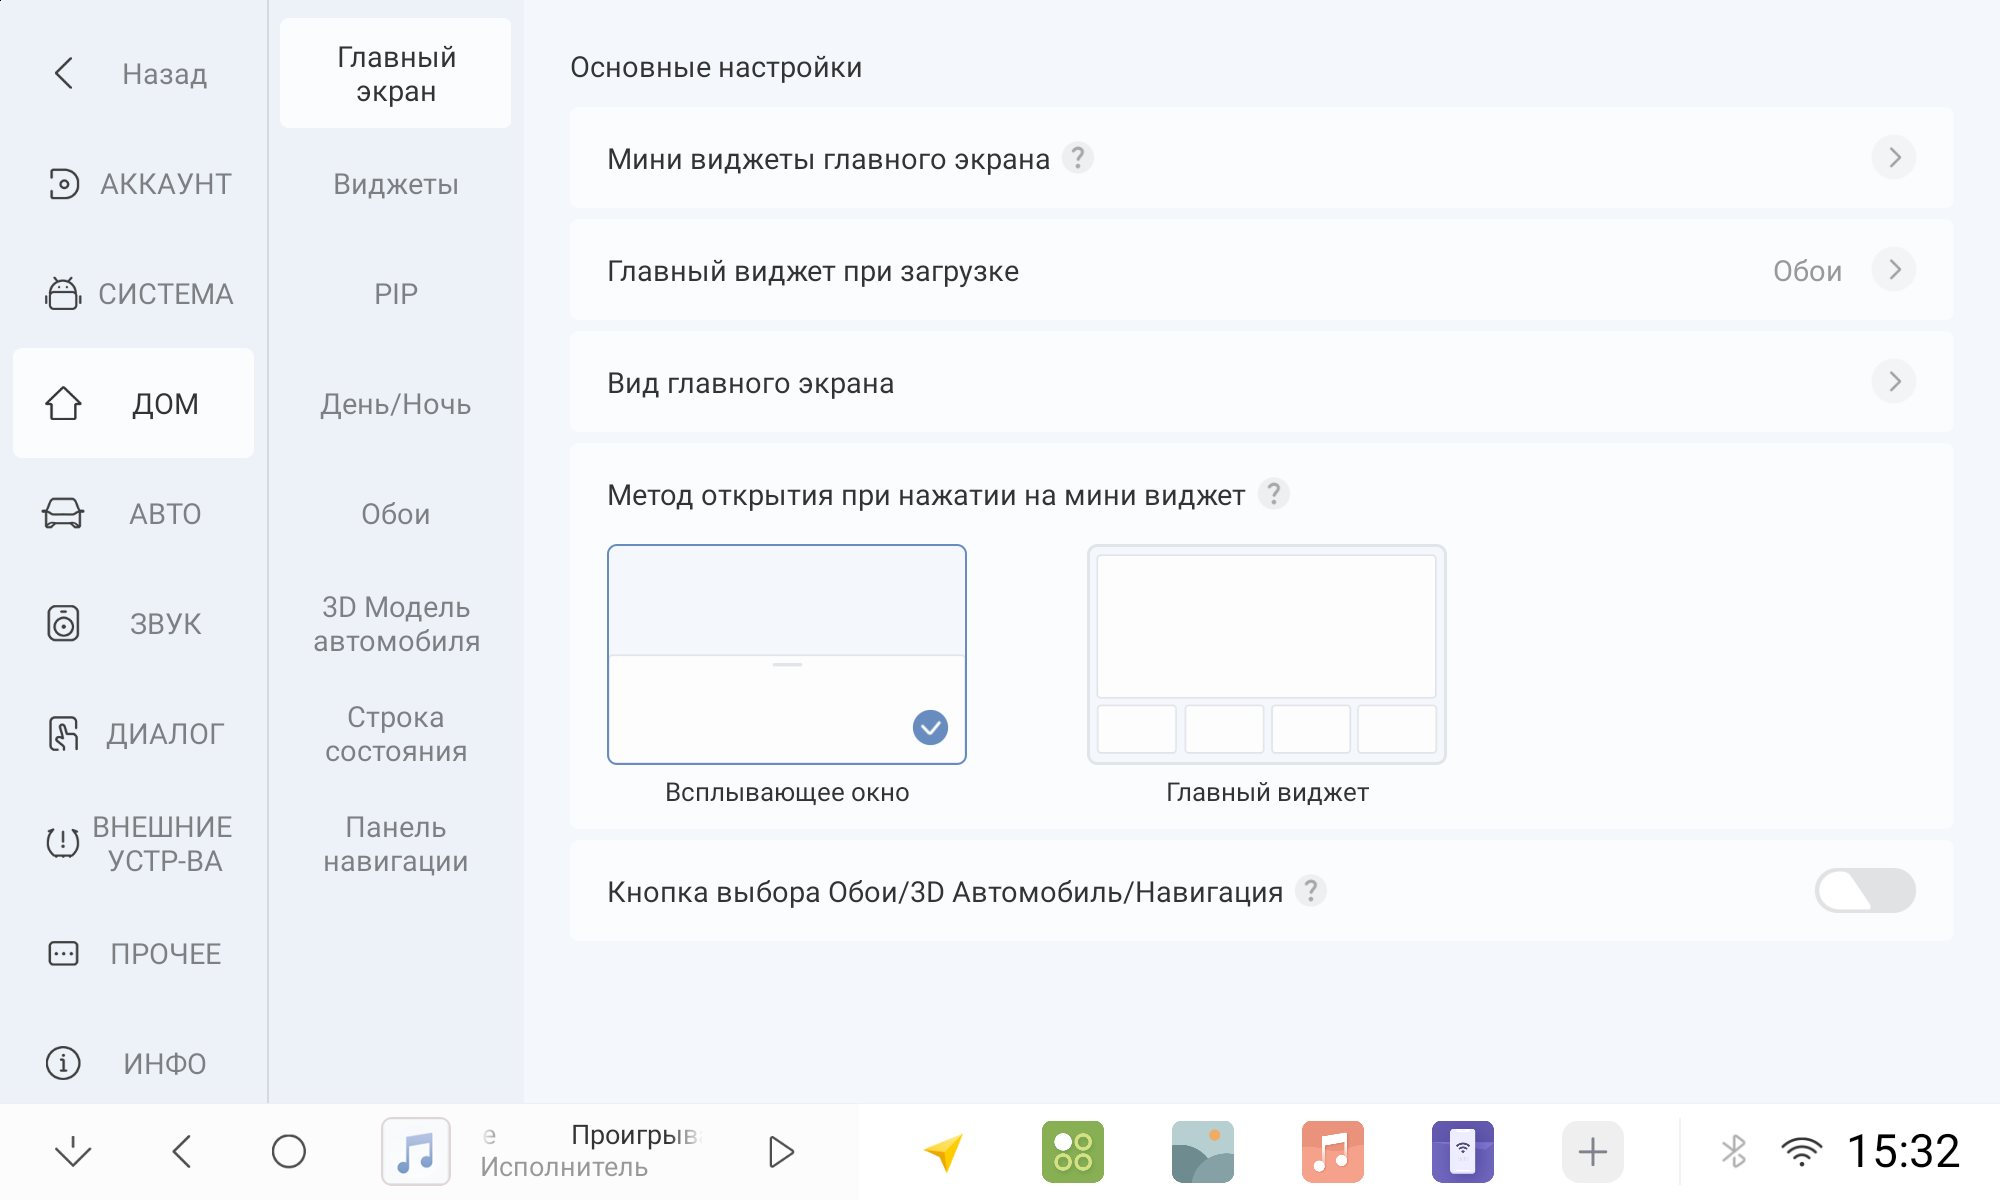This screenshot has width=2000, height=1200.
Task: Open the gallery landscape app icon
Action: pyautogui.click(x=1202, y=1152)
